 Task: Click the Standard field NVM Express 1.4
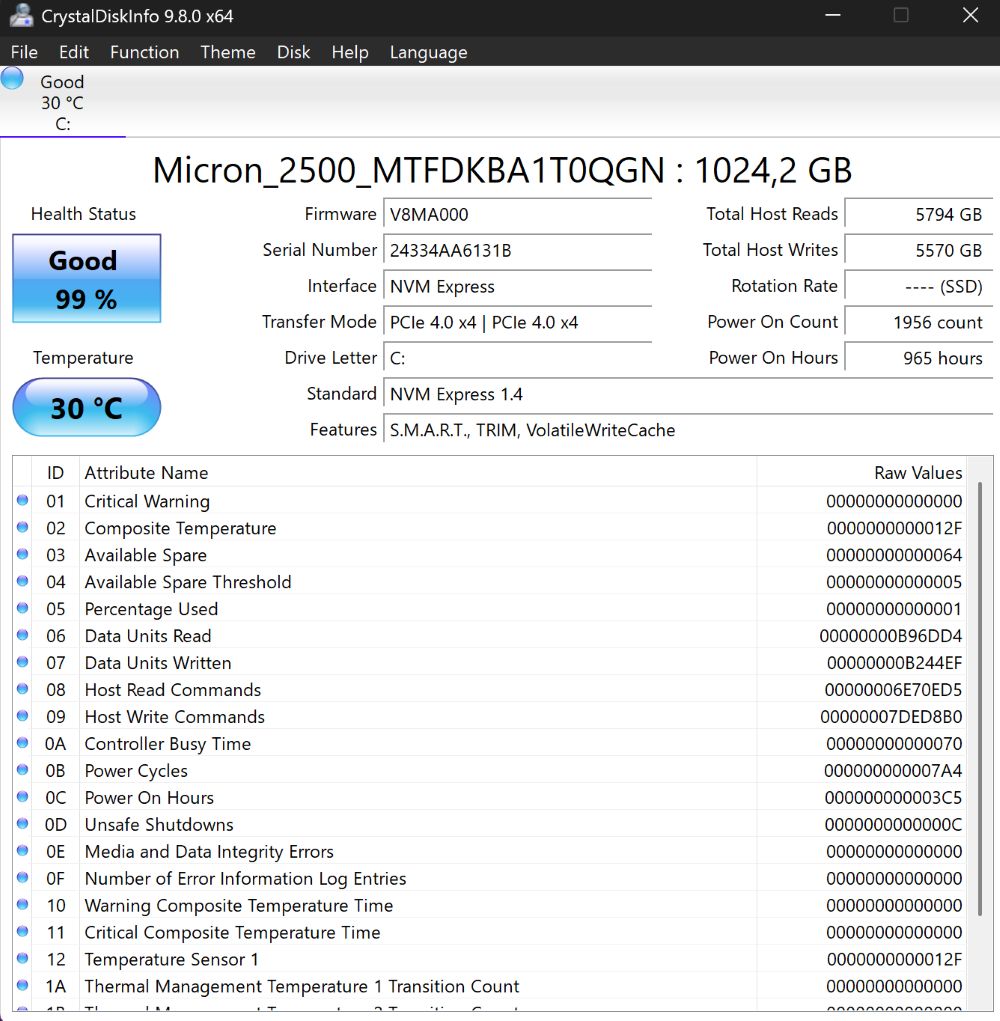click(x=688, y=394)
